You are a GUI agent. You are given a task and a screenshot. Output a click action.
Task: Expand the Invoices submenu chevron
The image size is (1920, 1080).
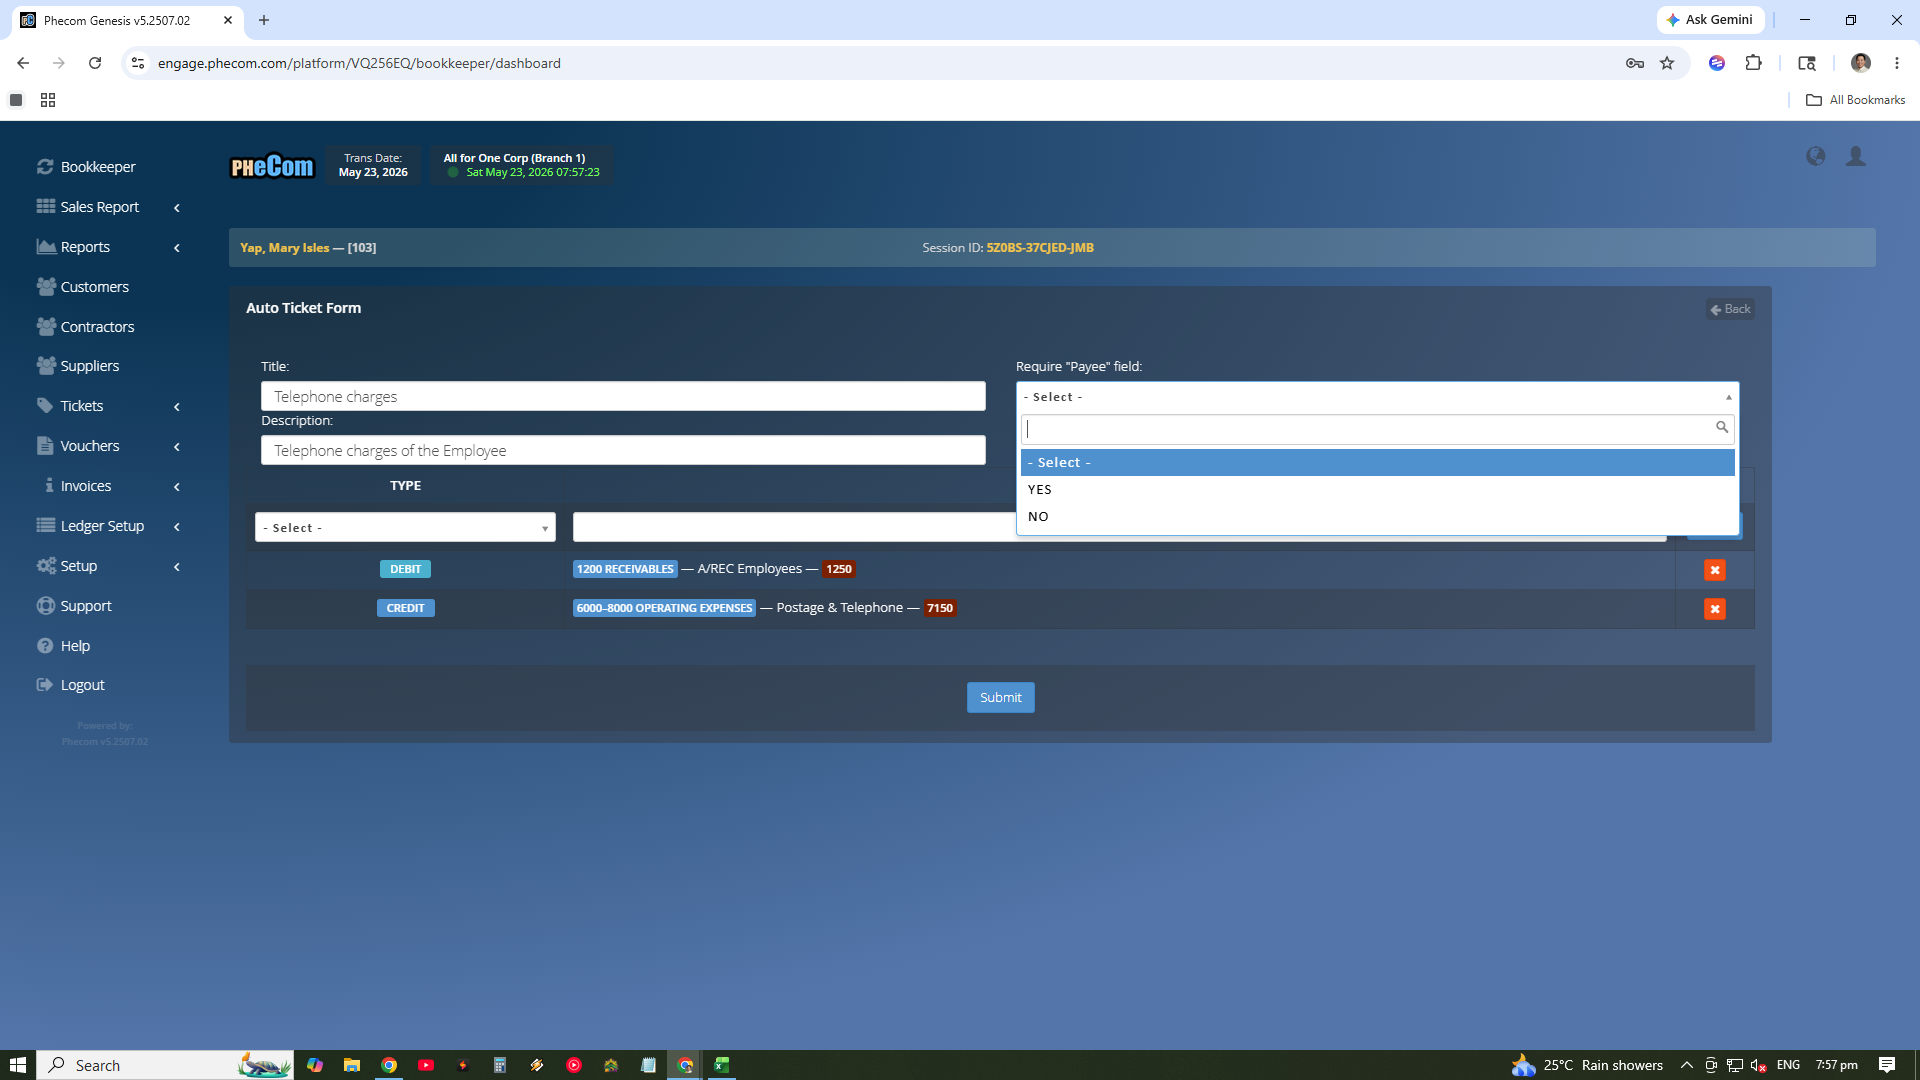pyautogui.click(x=177, y=486)
